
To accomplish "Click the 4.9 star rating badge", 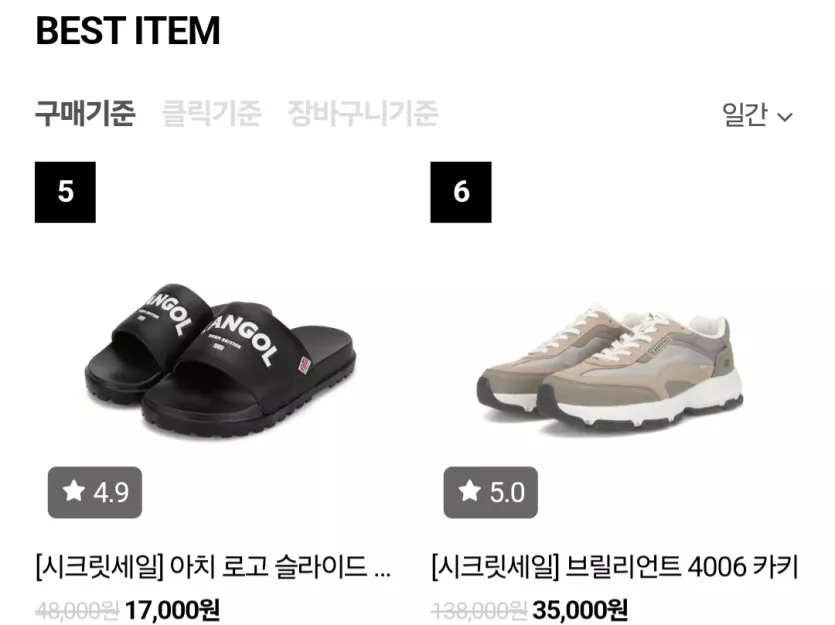I will click(x=95, y=492).
